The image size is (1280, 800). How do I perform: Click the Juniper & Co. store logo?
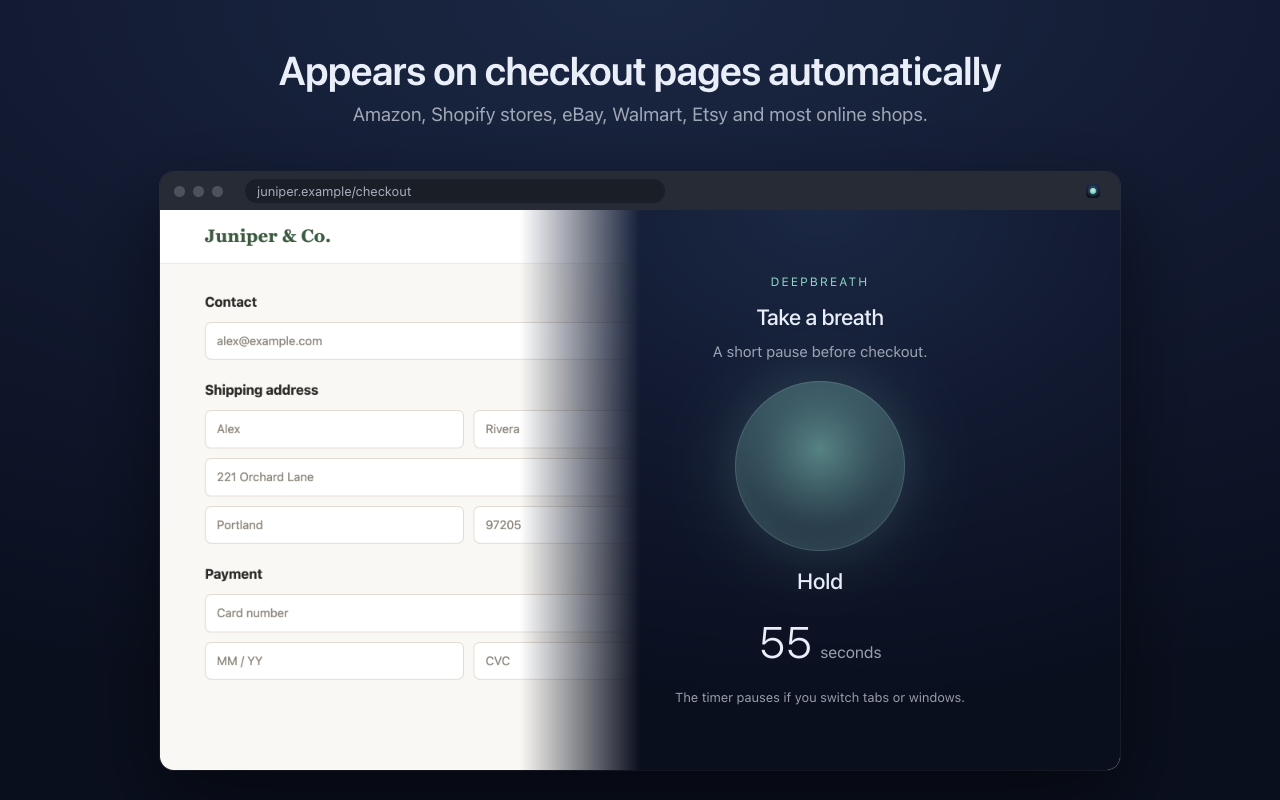[267, 236]
